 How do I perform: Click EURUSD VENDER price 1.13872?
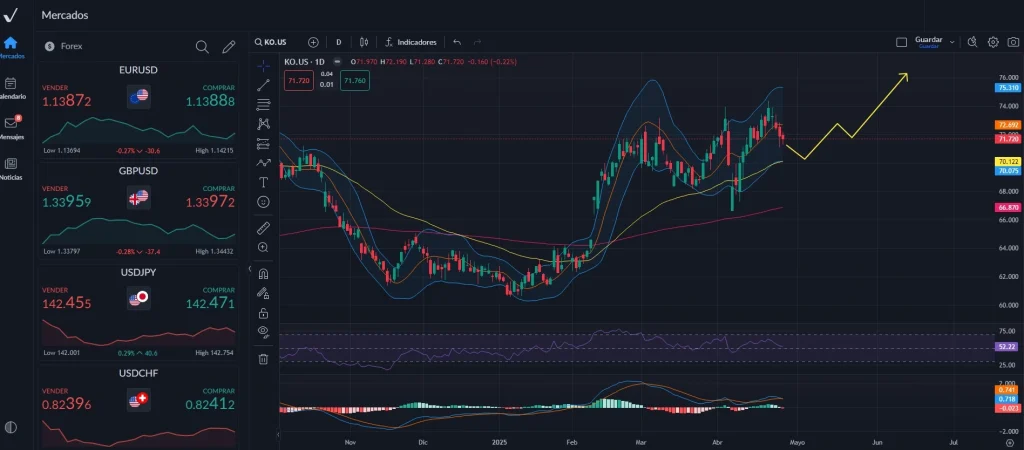(67, 101)
